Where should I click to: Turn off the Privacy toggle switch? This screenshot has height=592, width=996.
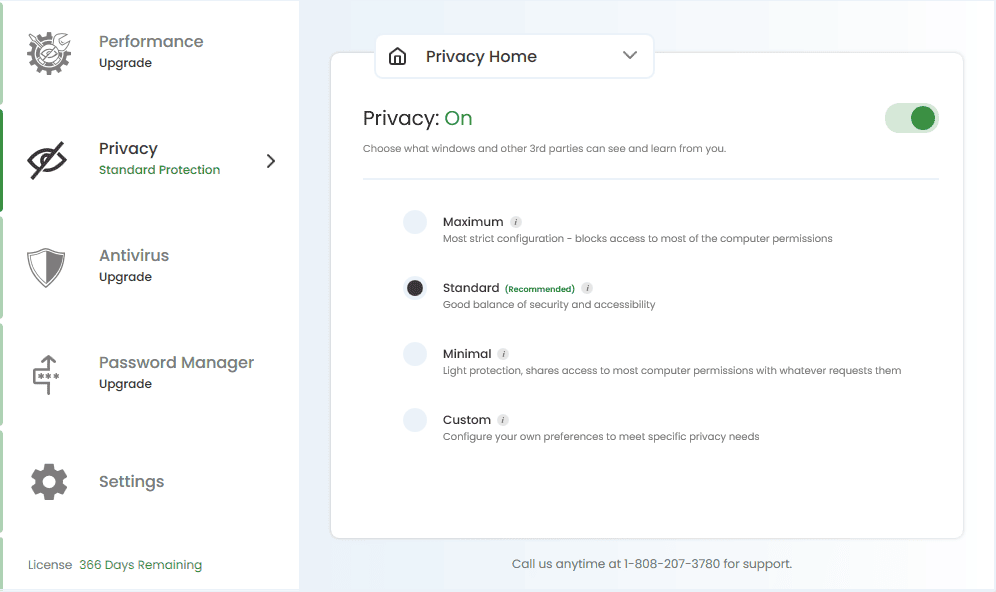(911, 119)
